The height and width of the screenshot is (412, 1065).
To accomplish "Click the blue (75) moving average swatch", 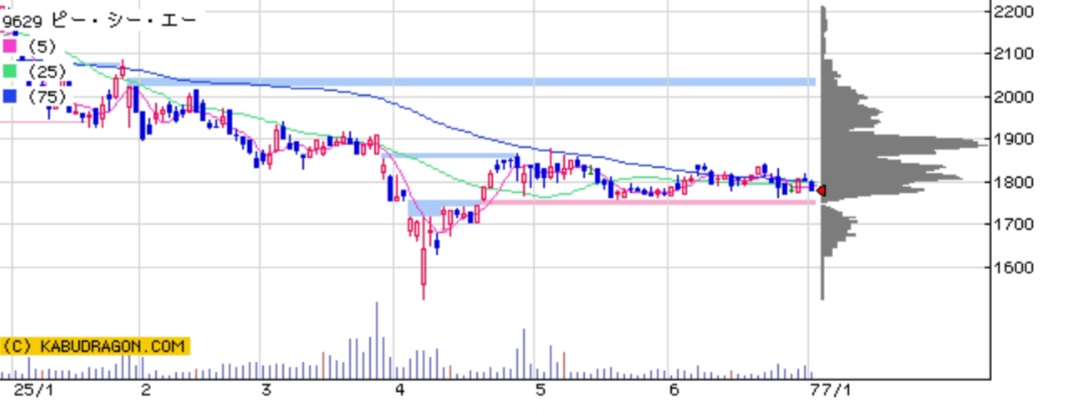I will pos(10,96).
